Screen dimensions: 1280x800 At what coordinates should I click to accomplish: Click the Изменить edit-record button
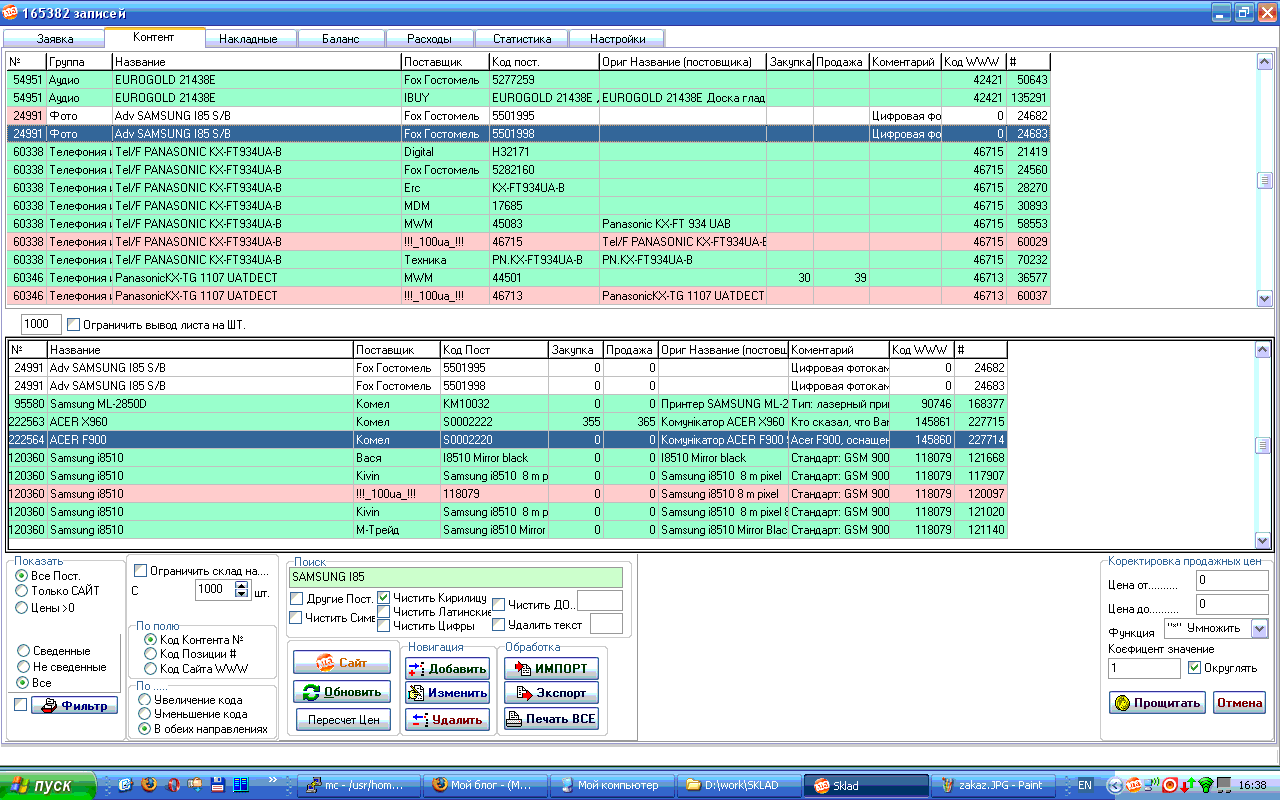click(447, 692)
